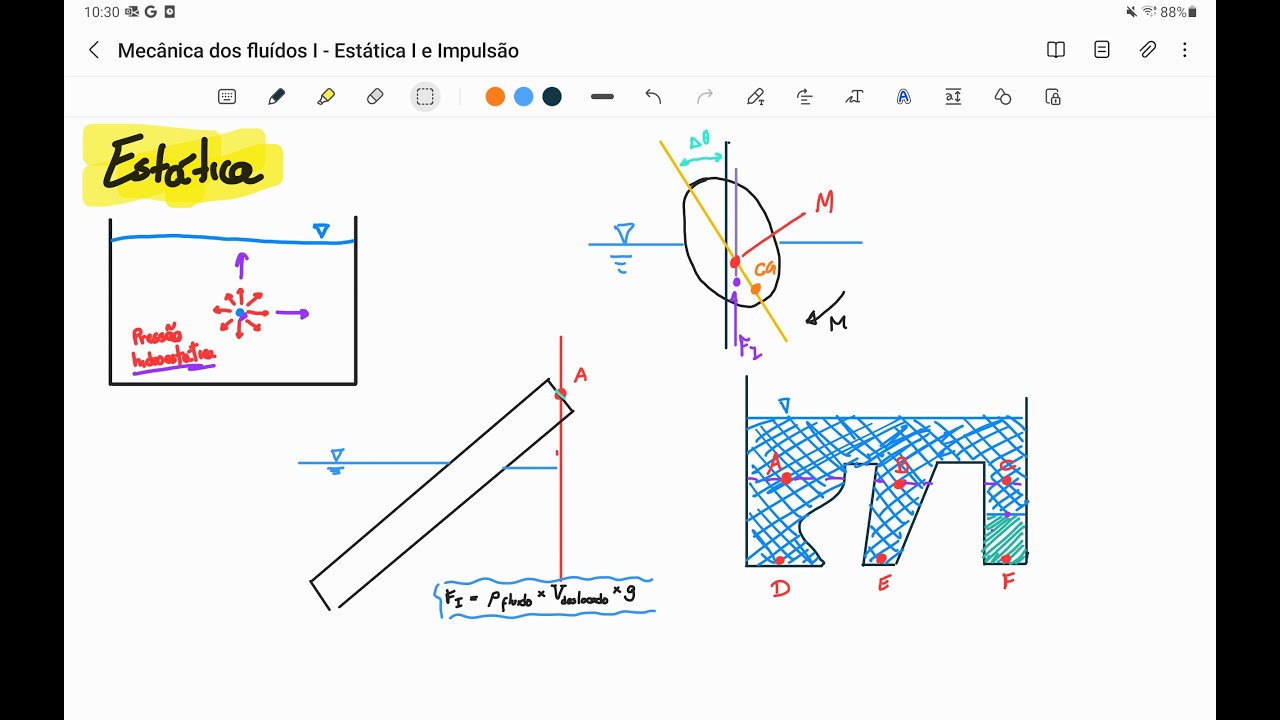This screenshot has width=1280, height=720.
Task: Tap the battery 88% status indicator
Action: point(1178,12)
